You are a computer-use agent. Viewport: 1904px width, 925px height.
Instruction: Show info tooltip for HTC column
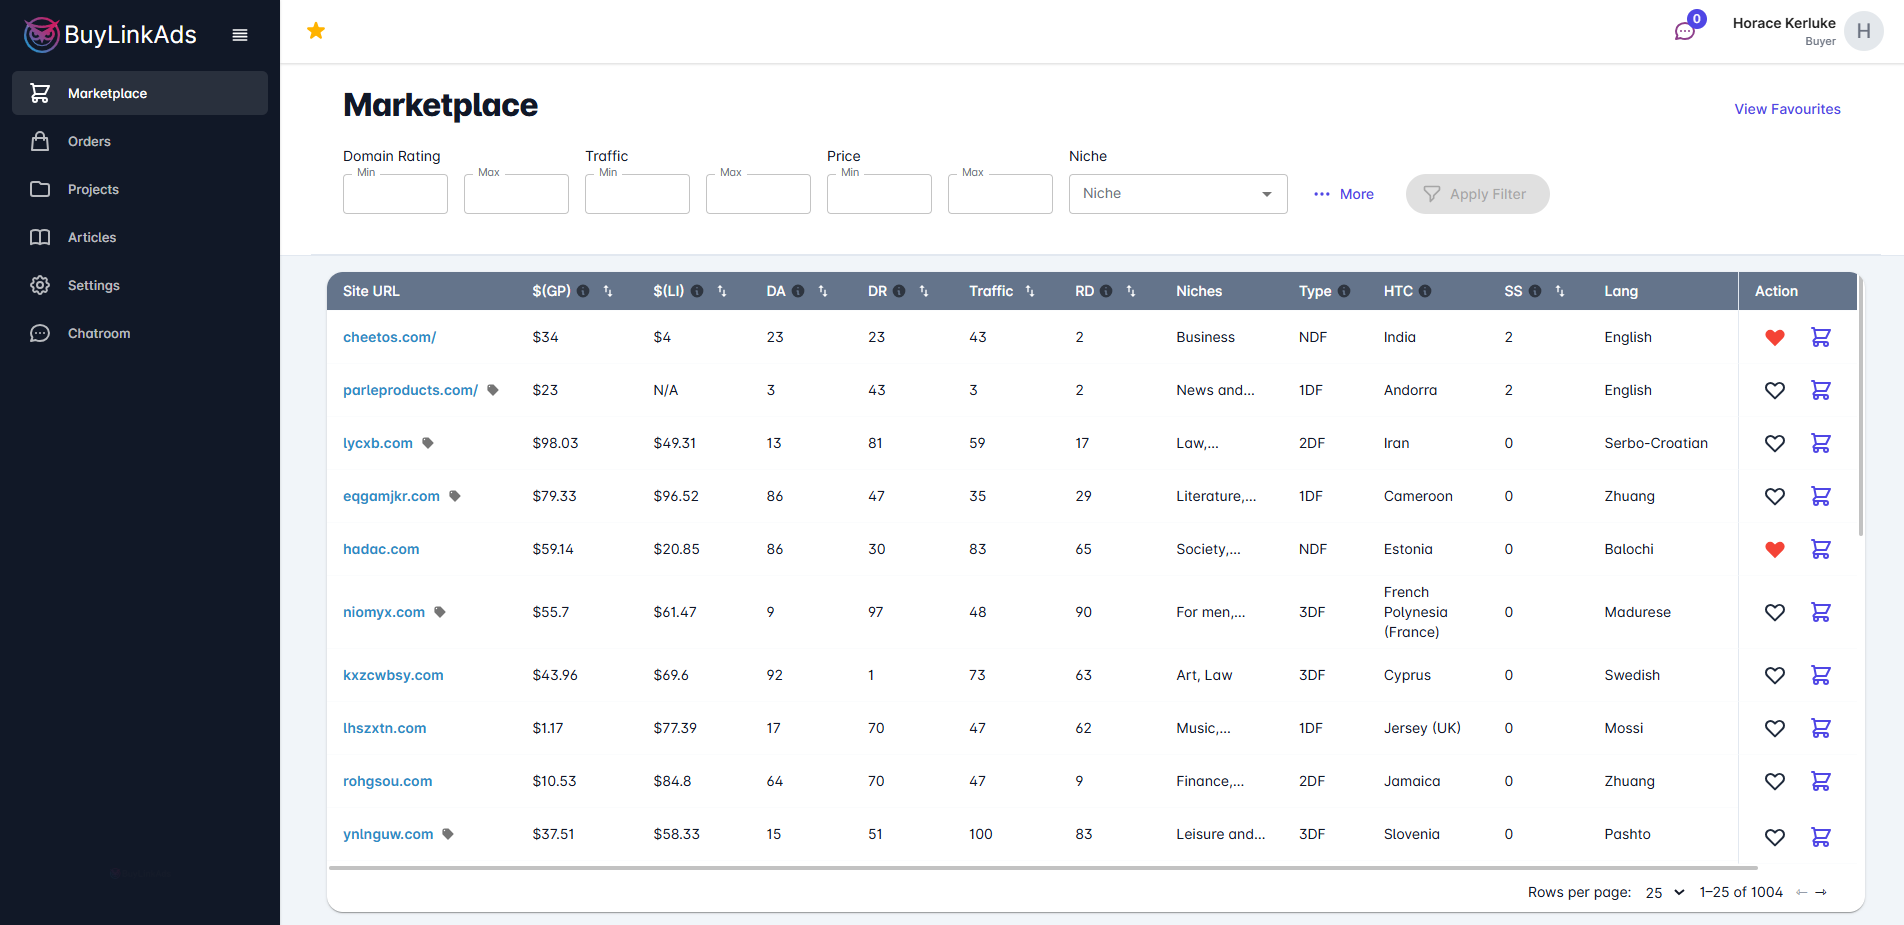[x=1425, y=291]
